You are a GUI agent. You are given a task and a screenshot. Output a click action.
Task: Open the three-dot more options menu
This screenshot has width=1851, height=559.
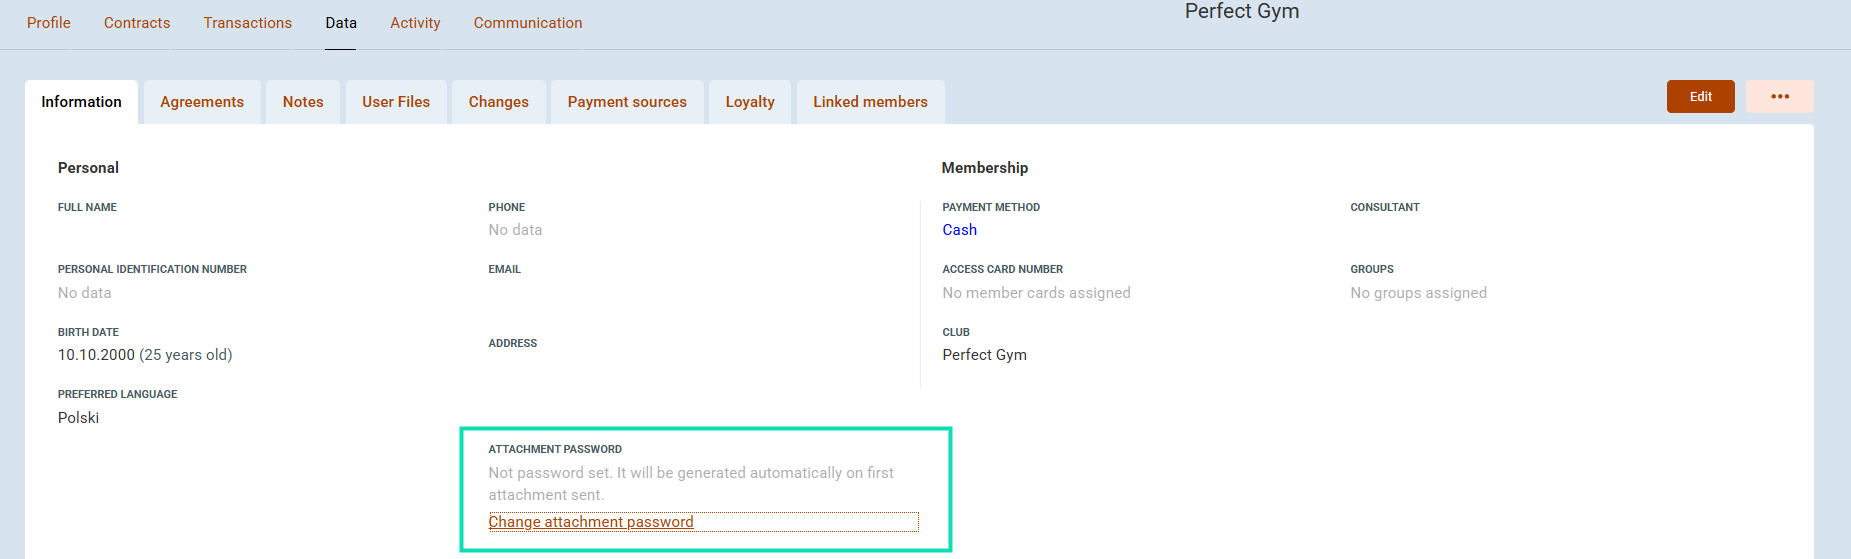pos(1779,97)
